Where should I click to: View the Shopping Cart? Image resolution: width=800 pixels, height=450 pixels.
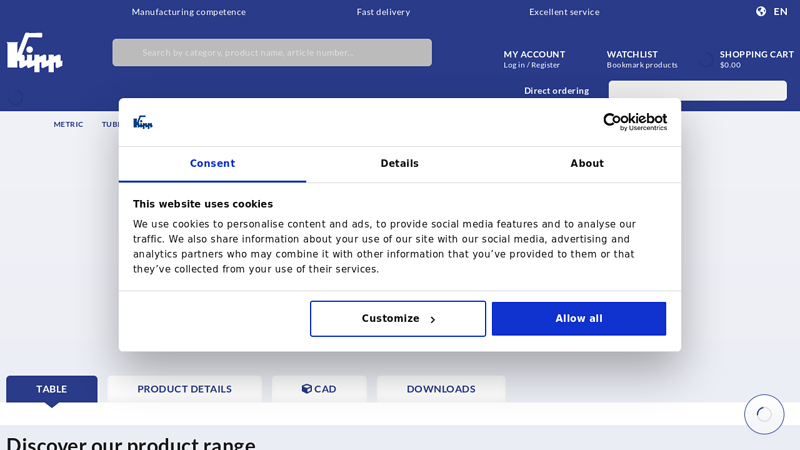click(755, 59)
